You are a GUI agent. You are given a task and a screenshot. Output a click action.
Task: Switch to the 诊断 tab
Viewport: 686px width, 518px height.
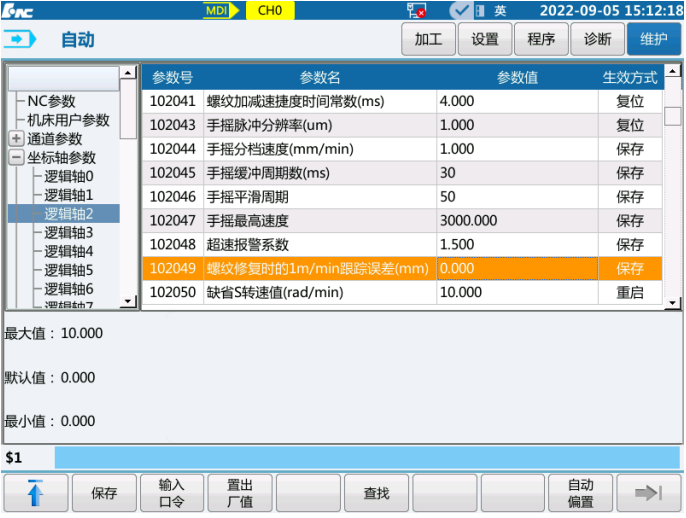click(598, 39)
